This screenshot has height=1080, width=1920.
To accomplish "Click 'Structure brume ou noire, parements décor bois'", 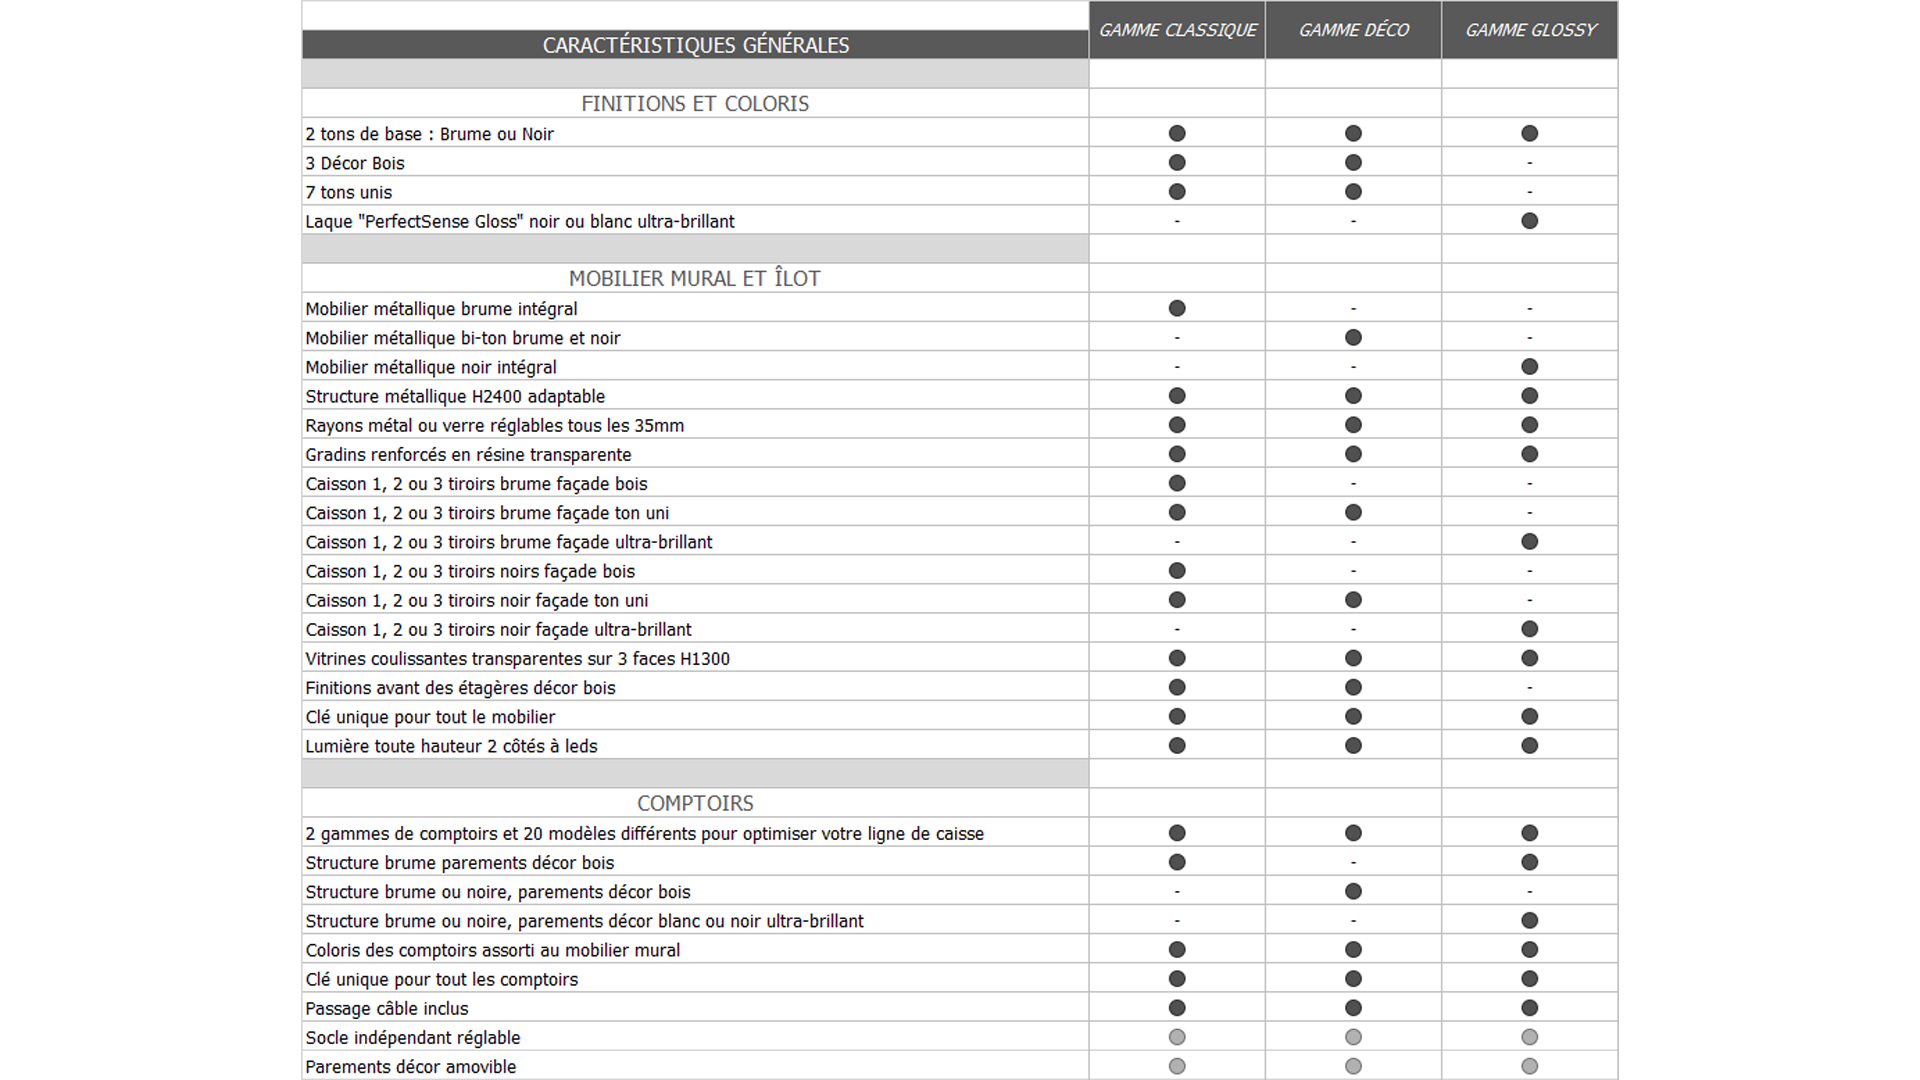I will pyautogui.click(x=498, y=892).
